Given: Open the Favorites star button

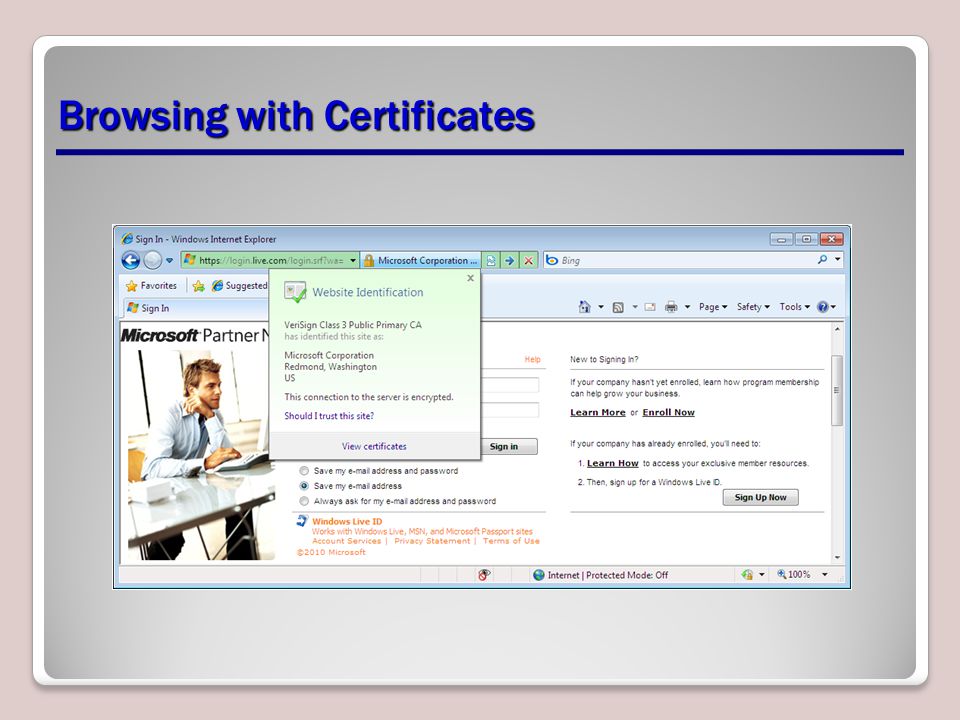Looking at the screenshot, I should coord(151,285).
